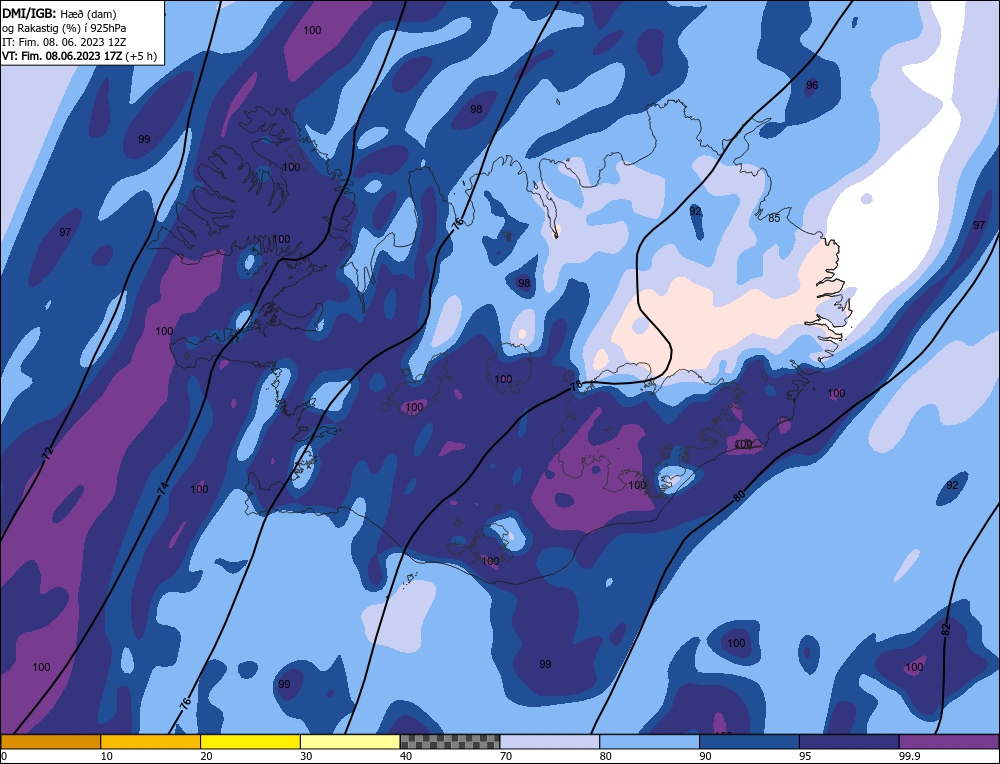1000x764 pixels.
Task: Click the legend scale number '95'
Action: (x=805, y=756)
